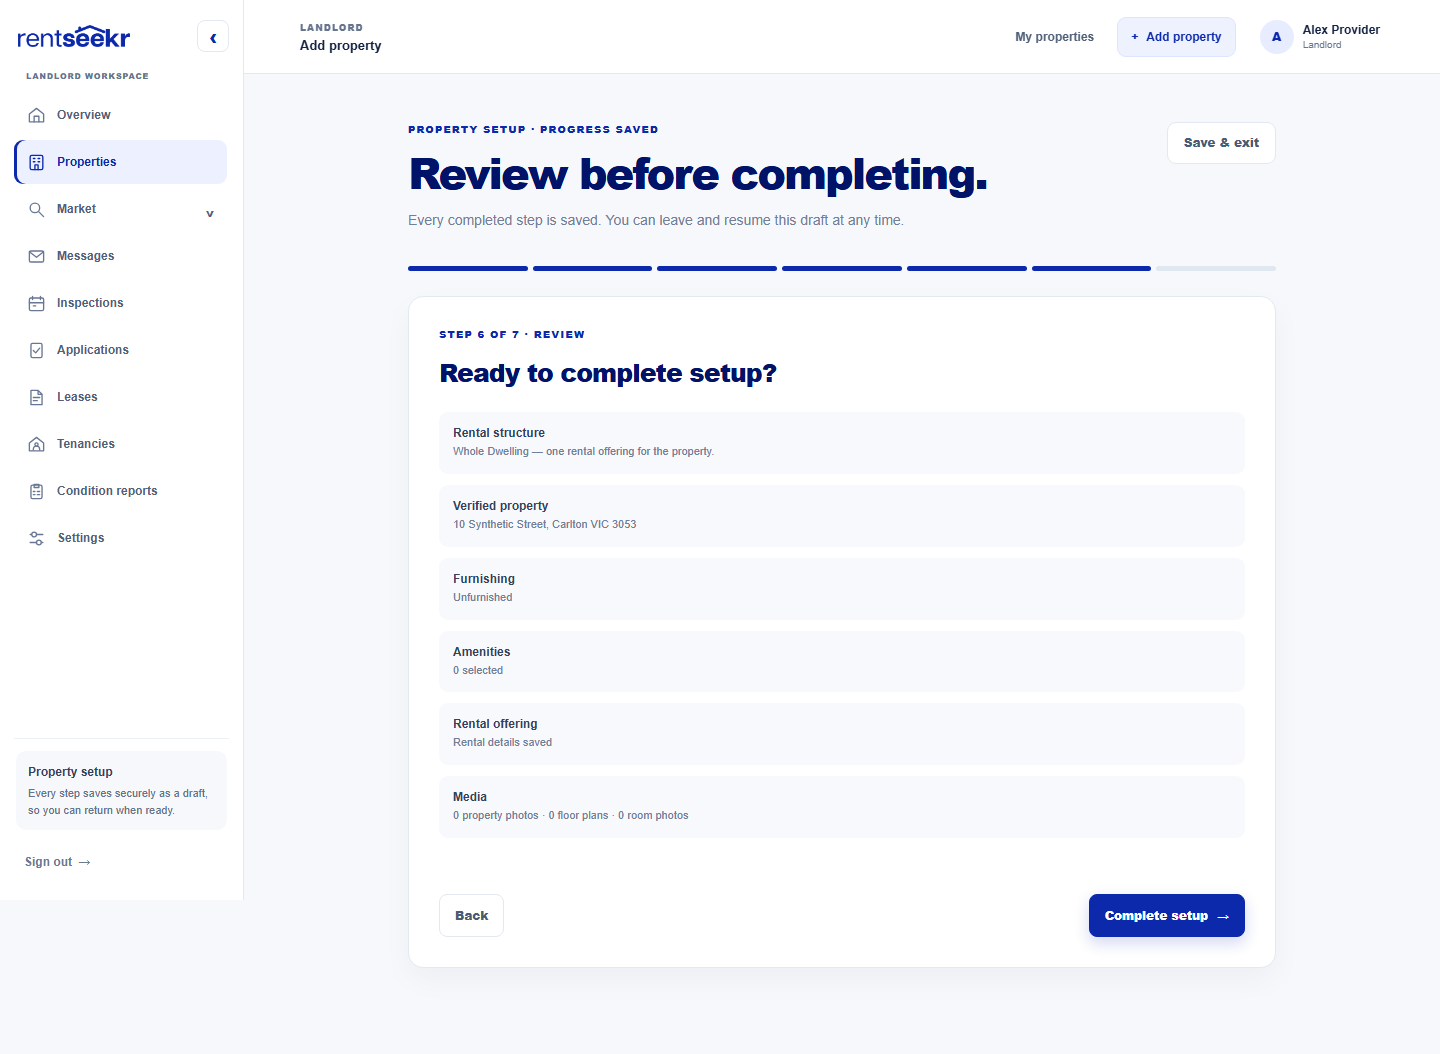Open Inspections from the sidebar
The height and width of the screenshot is (1054, 1440).
(x=121, y=303)
